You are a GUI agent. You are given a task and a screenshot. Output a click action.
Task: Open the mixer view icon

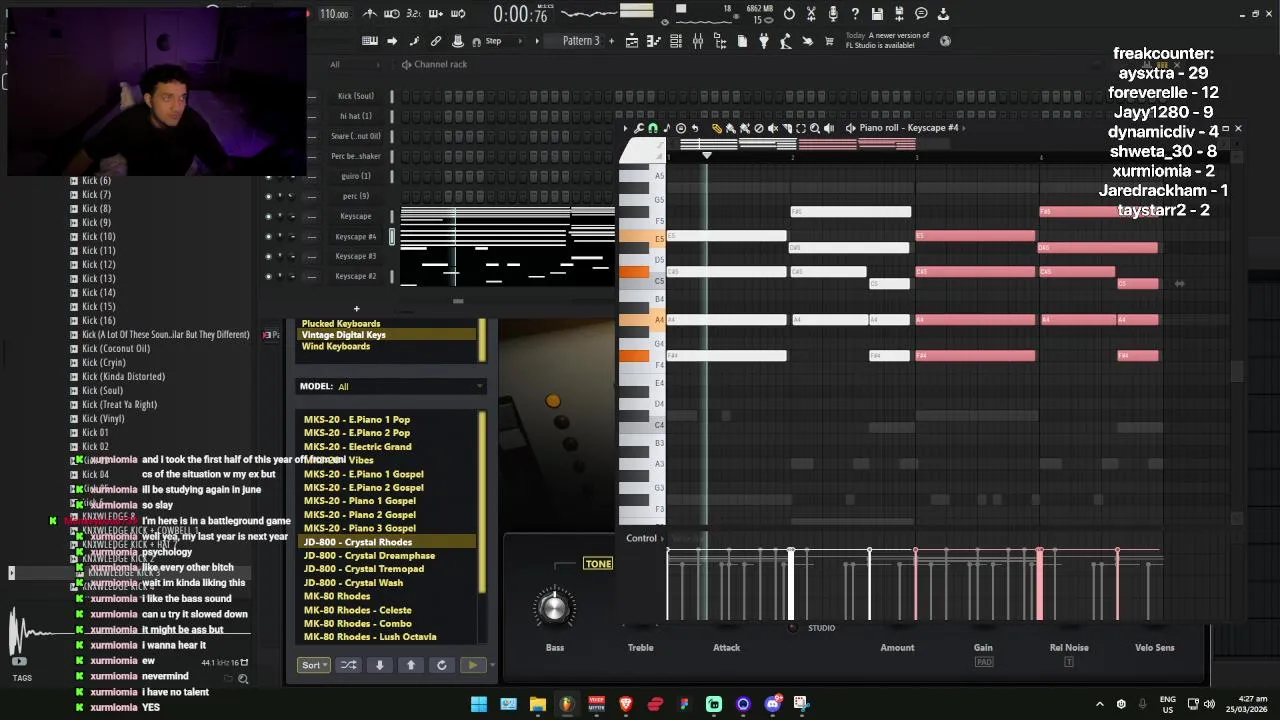point(698,41)
